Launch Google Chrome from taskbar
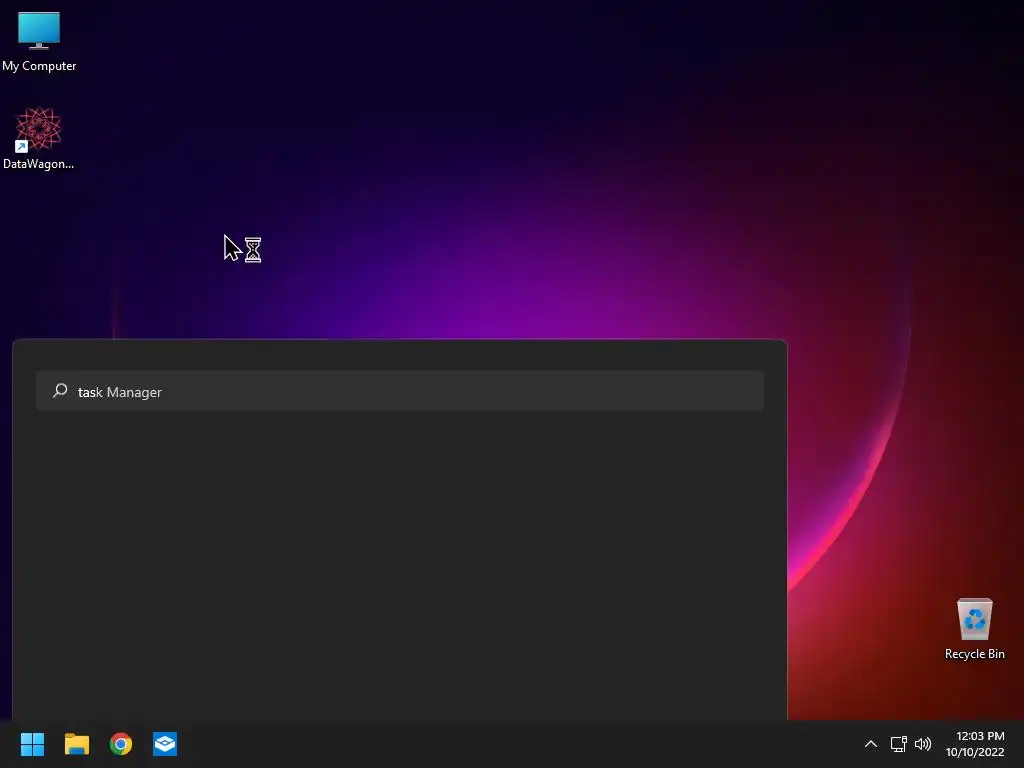 (121, 744)
